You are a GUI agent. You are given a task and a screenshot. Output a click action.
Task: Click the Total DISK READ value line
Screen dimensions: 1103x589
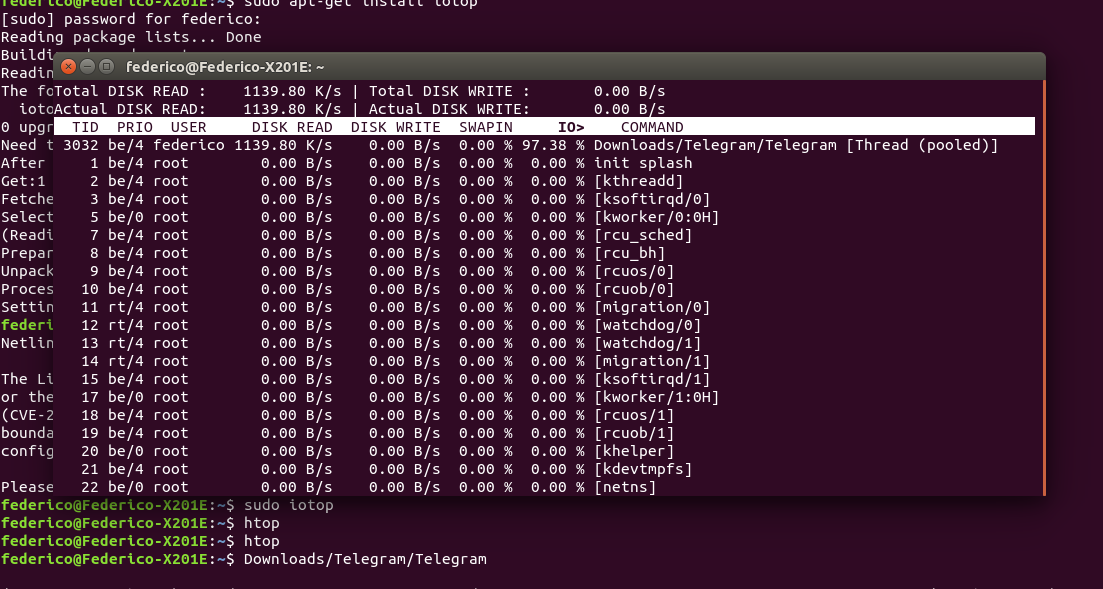point(300,91)
